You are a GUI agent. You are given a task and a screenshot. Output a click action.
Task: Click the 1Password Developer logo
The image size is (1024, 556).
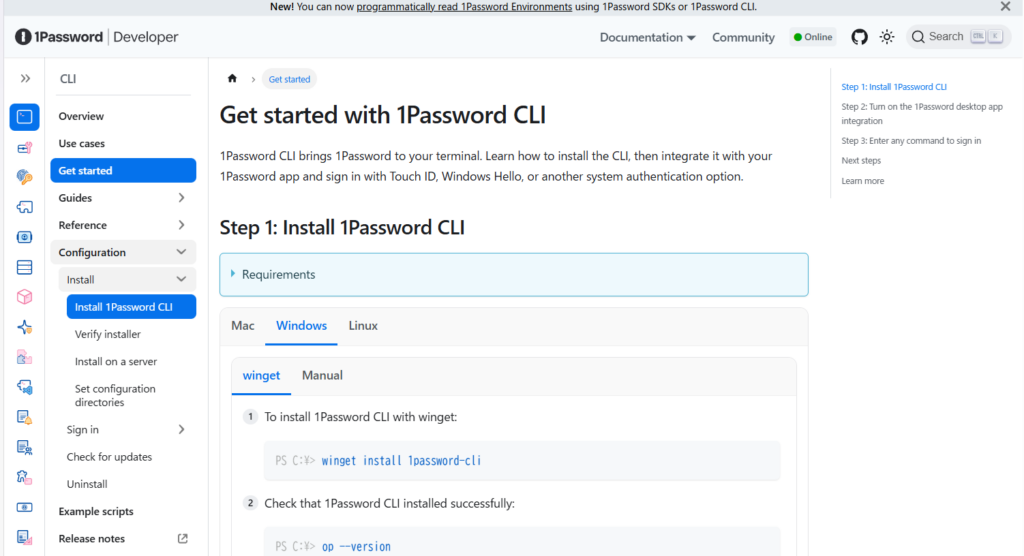(96, 37)
